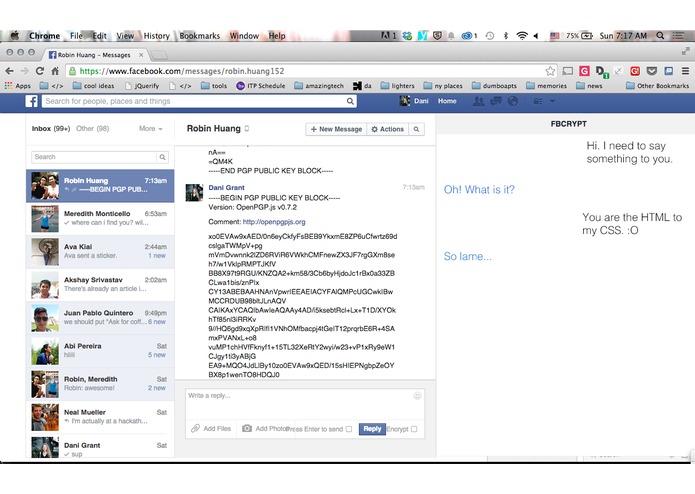The image size is (695, 494).
Task: Click Chrome back arrow
Action: (9, 71)
